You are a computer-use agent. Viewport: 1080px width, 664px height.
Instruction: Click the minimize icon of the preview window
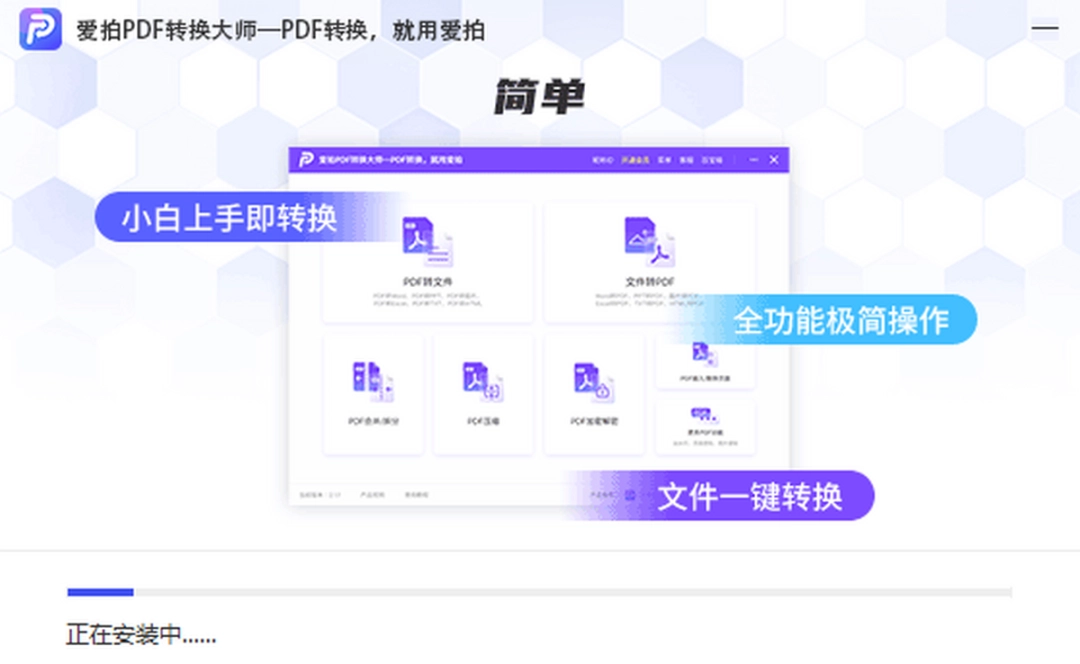[x=753, y=160]
